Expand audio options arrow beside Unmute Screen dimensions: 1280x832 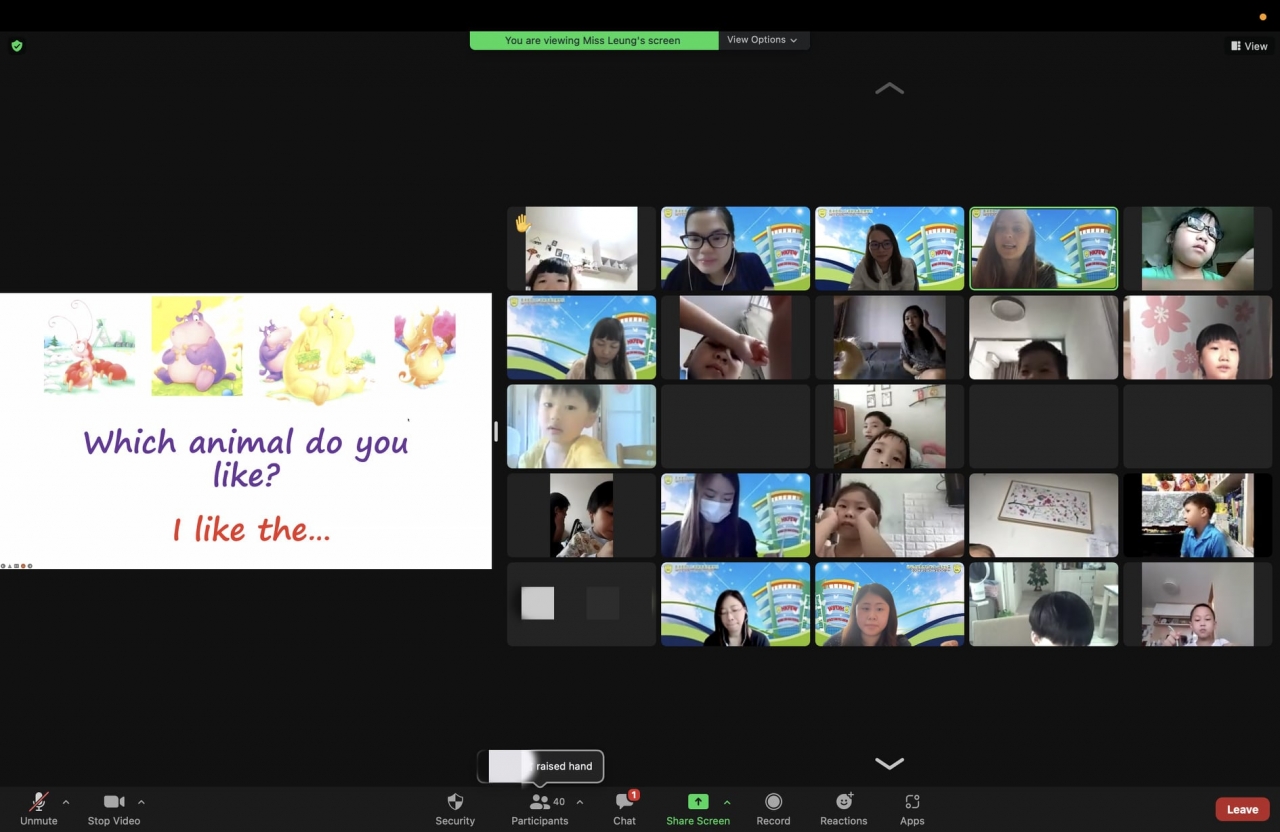66,802
